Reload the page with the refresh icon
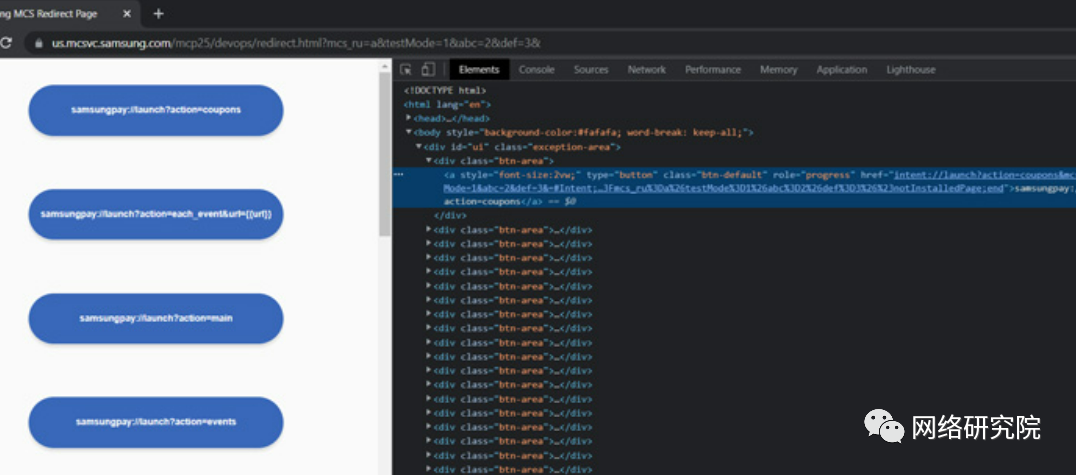The width and height of the screenshot is (1076, 475). pos(5,43)
